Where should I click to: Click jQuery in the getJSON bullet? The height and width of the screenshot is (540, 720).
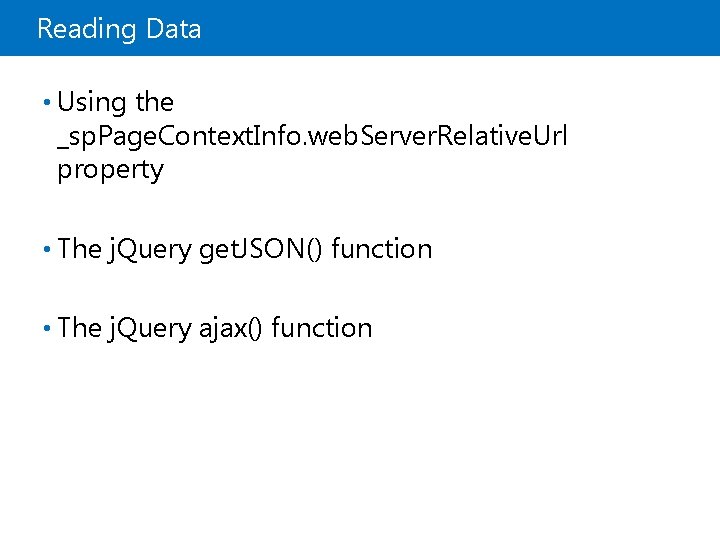click(x=150, y=249)
